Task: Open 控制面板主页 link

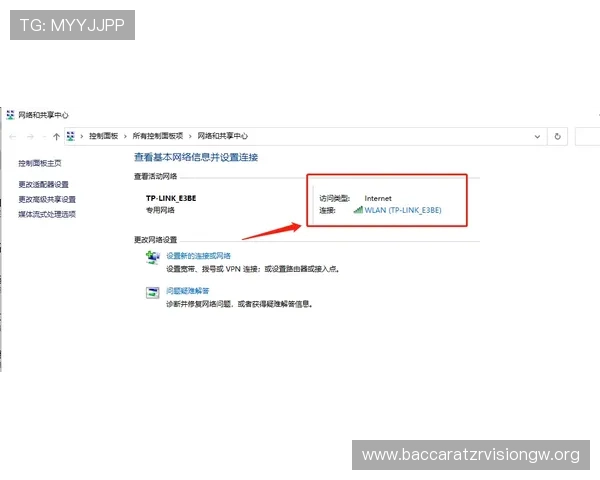Action: pos(40,163)
